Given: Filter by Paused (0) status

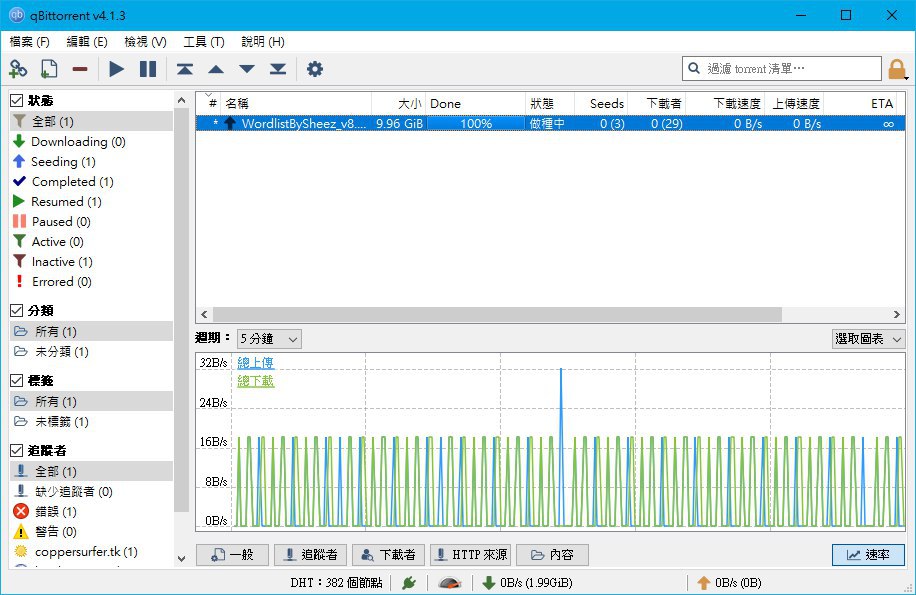Looking at the screenshot, I should [x=61, y=222].
